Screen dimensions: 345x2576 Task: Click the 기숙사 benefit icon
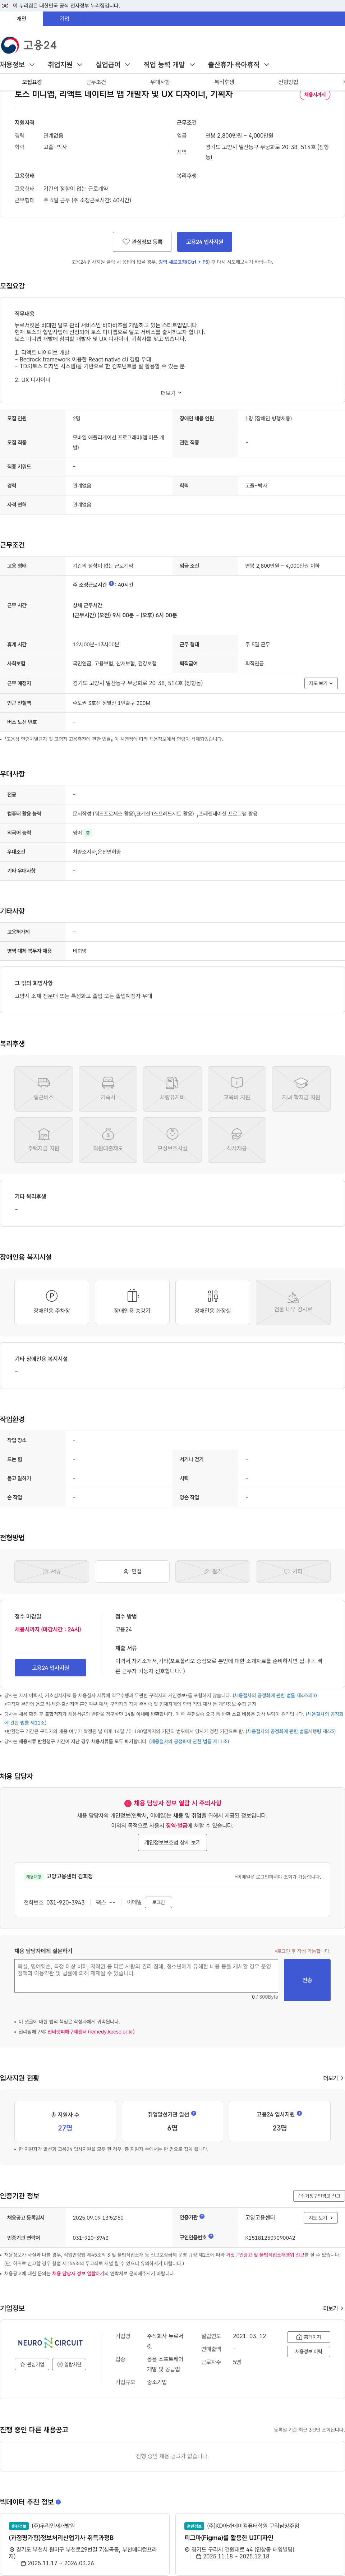pos(108,1089)
